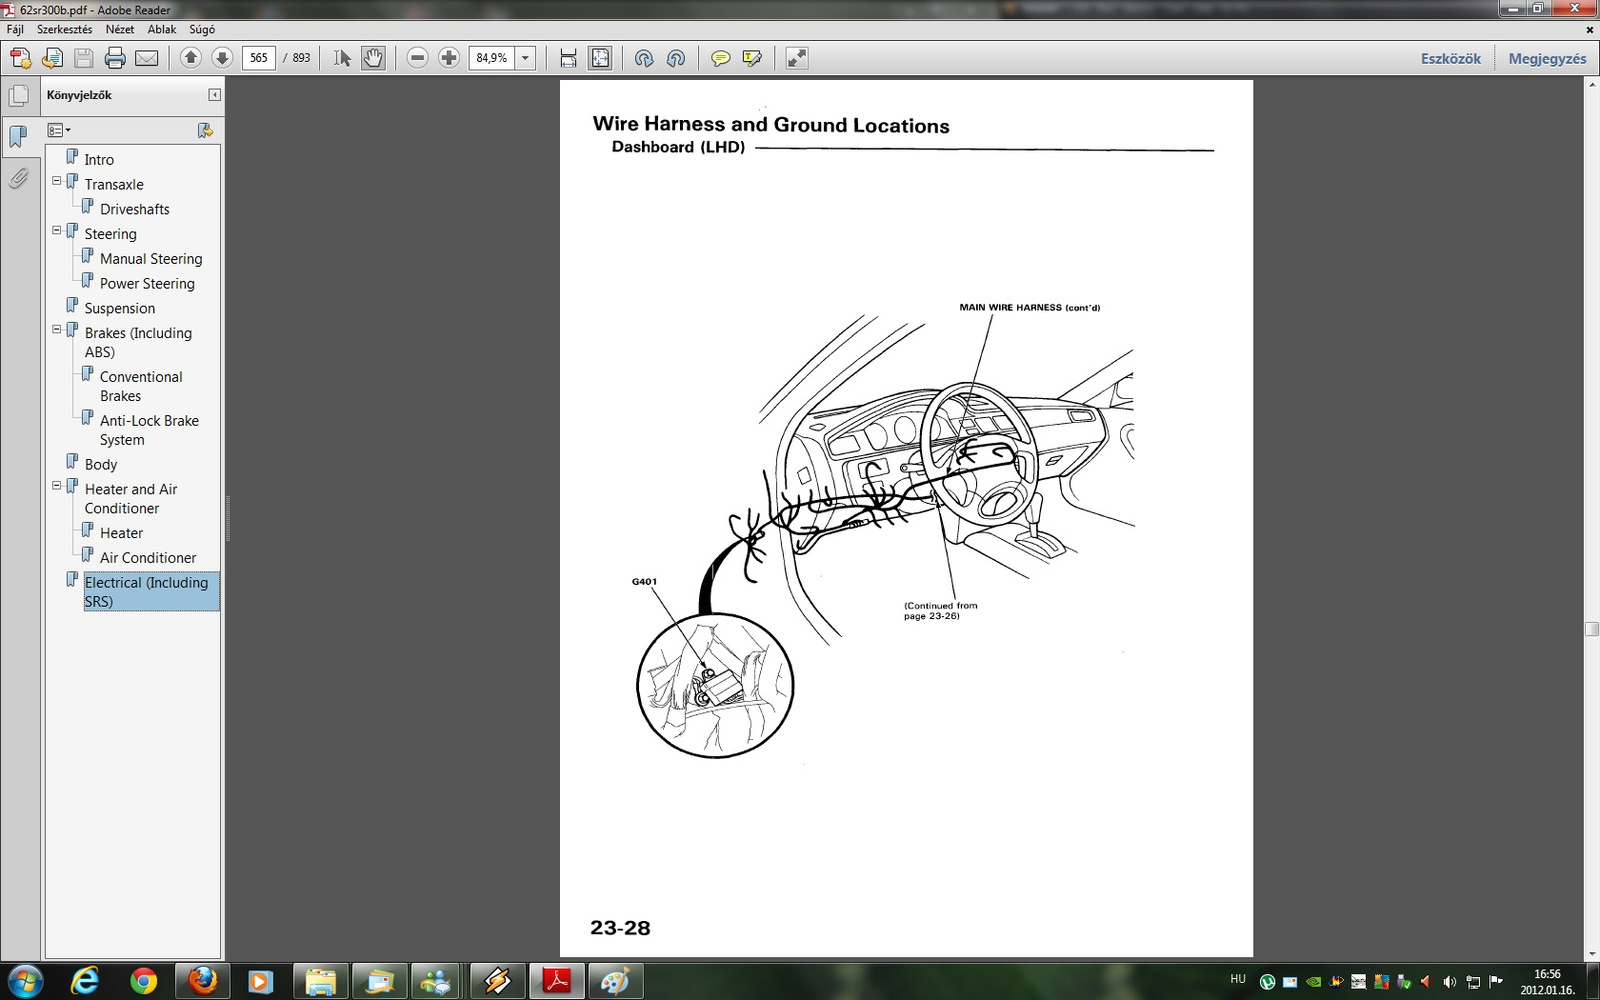Open the uTorrent tray icon

1267,982
